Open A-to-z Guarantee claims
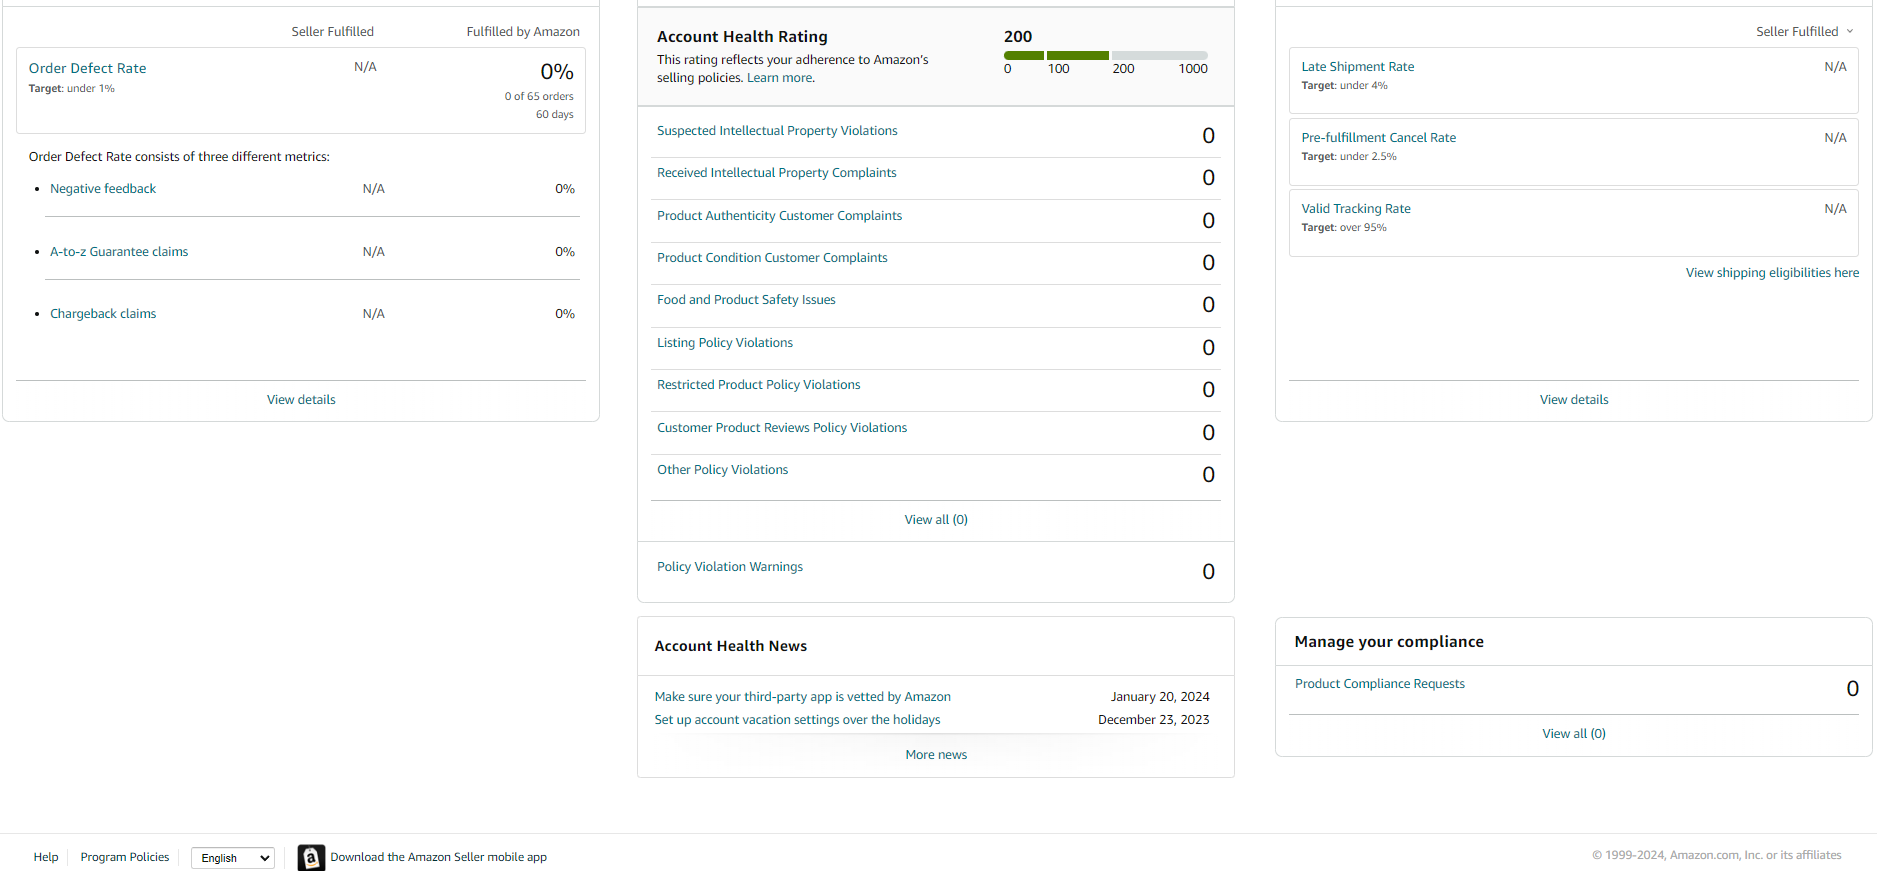This screenshot has width=1877, height=871. point(119,252)
